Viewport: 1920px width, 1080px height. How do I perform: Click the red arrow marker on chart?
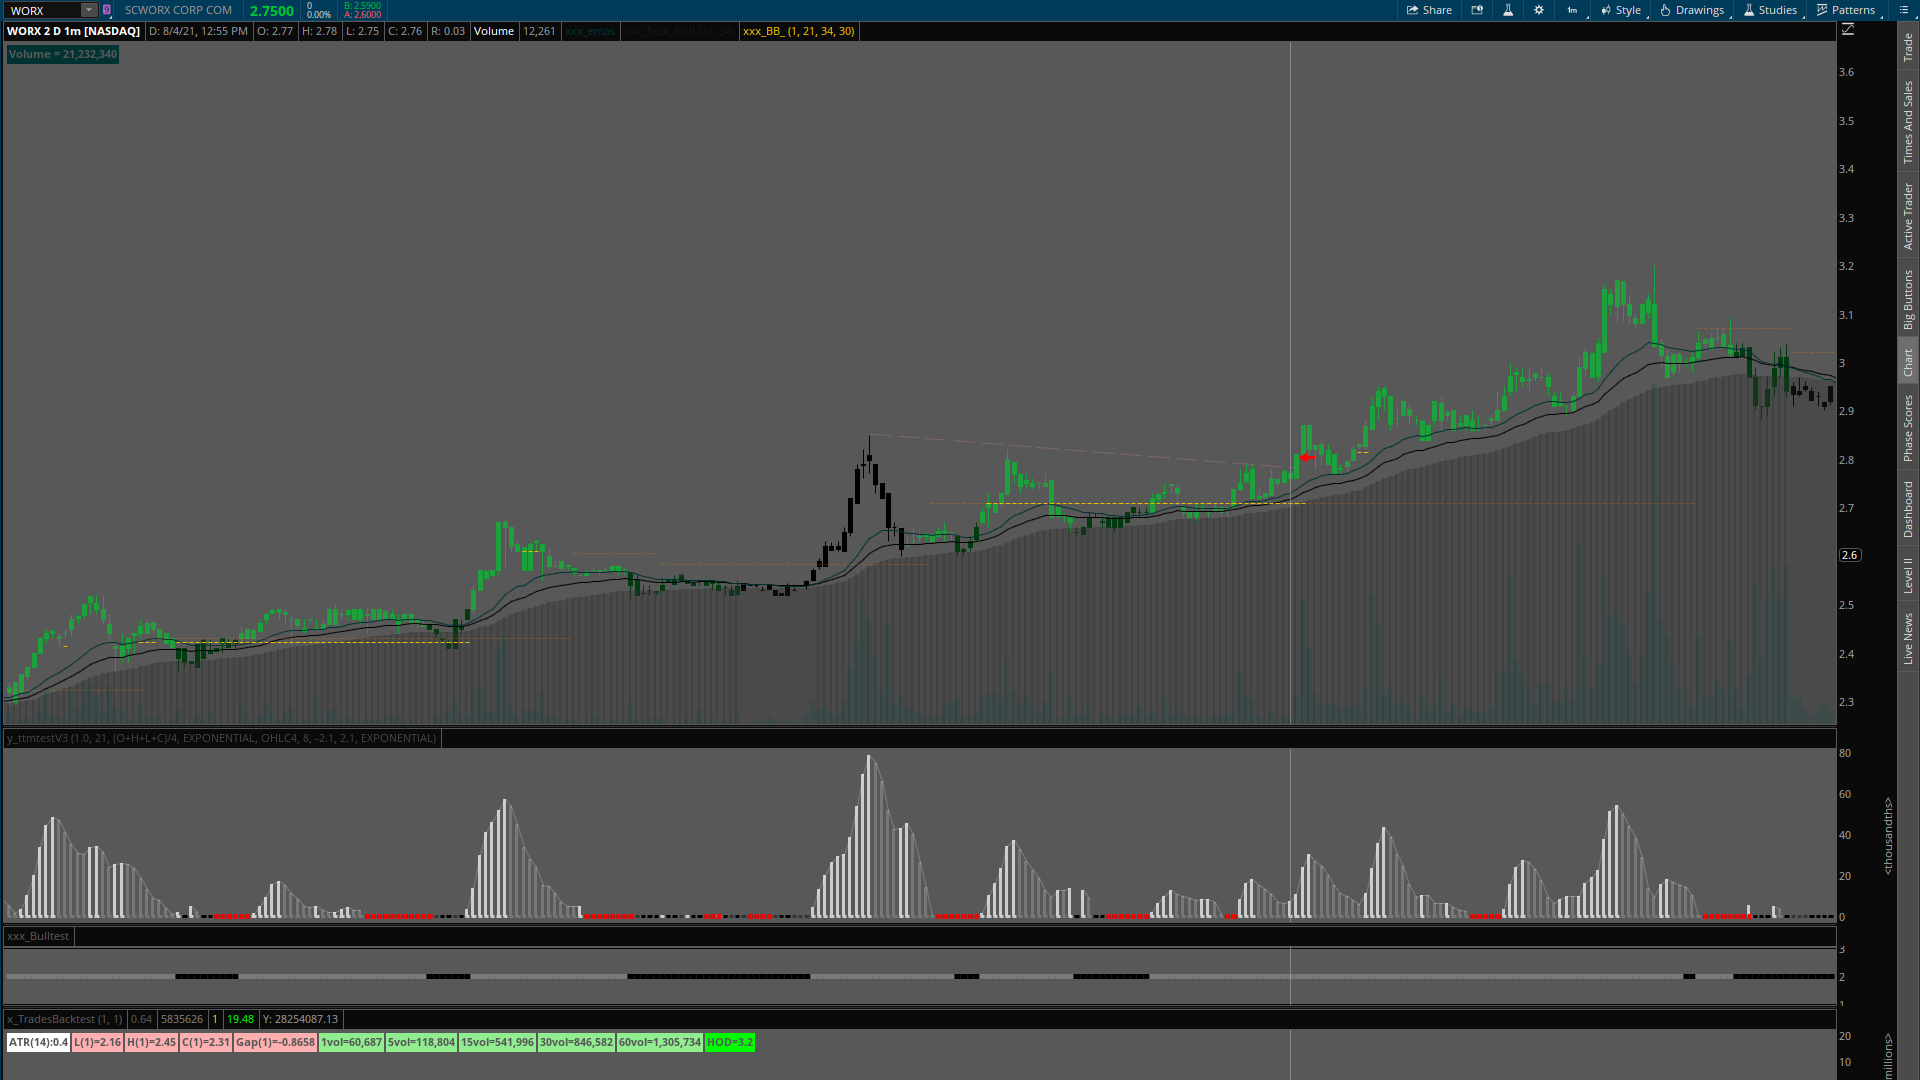click(1307, 457)
